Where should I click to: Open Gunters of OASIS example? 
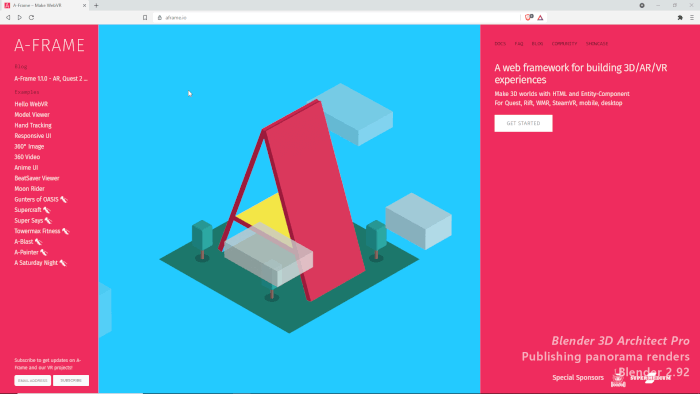click(x=41, y=199)
